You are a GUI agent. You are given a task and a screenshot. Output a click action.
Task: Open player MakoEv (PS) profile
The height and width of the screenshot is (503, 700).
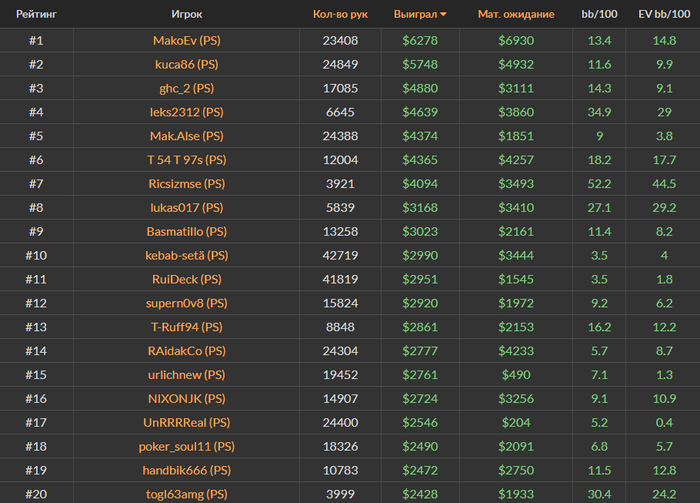coord(187,41)
